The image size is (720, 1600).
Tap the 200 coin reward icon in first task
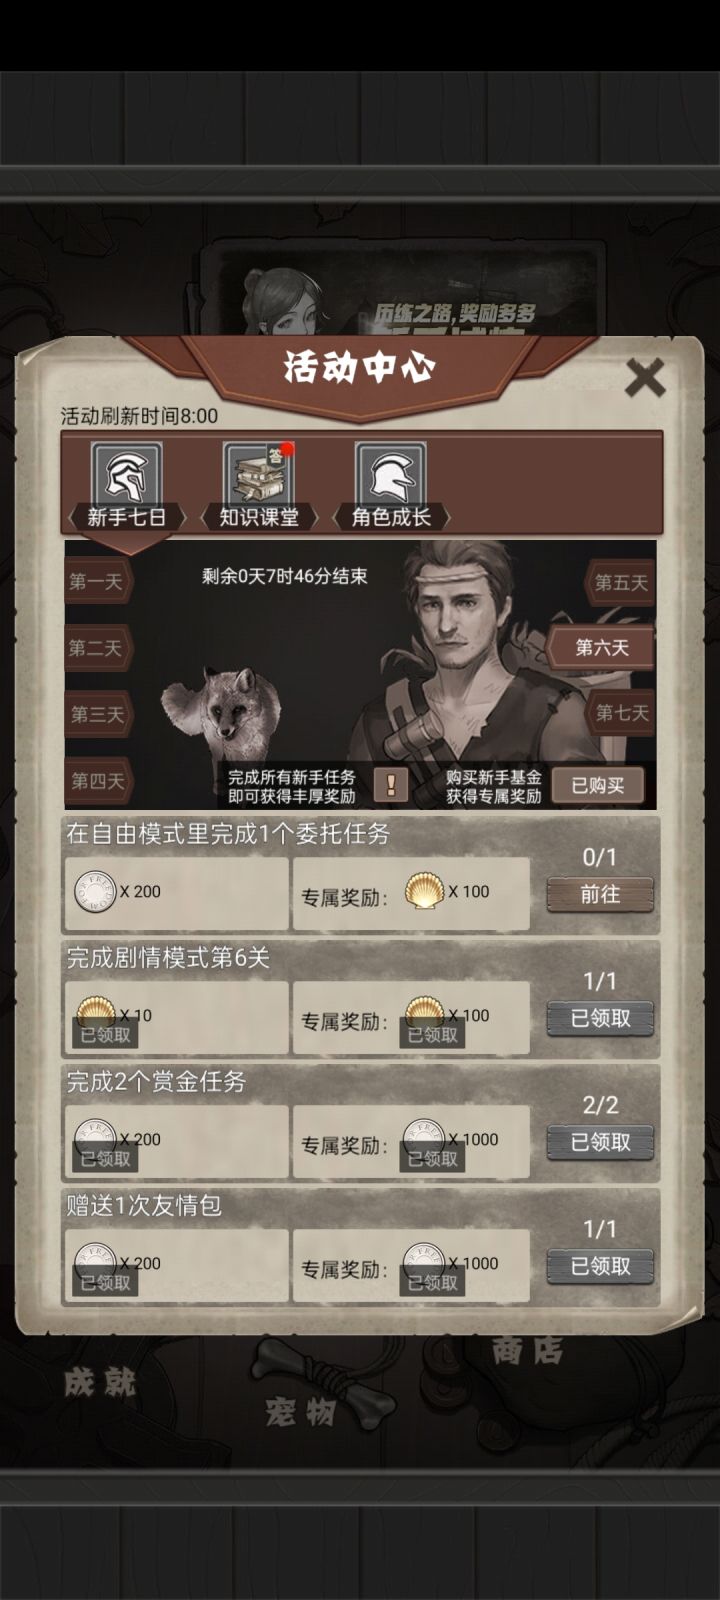tap(96, 891)
